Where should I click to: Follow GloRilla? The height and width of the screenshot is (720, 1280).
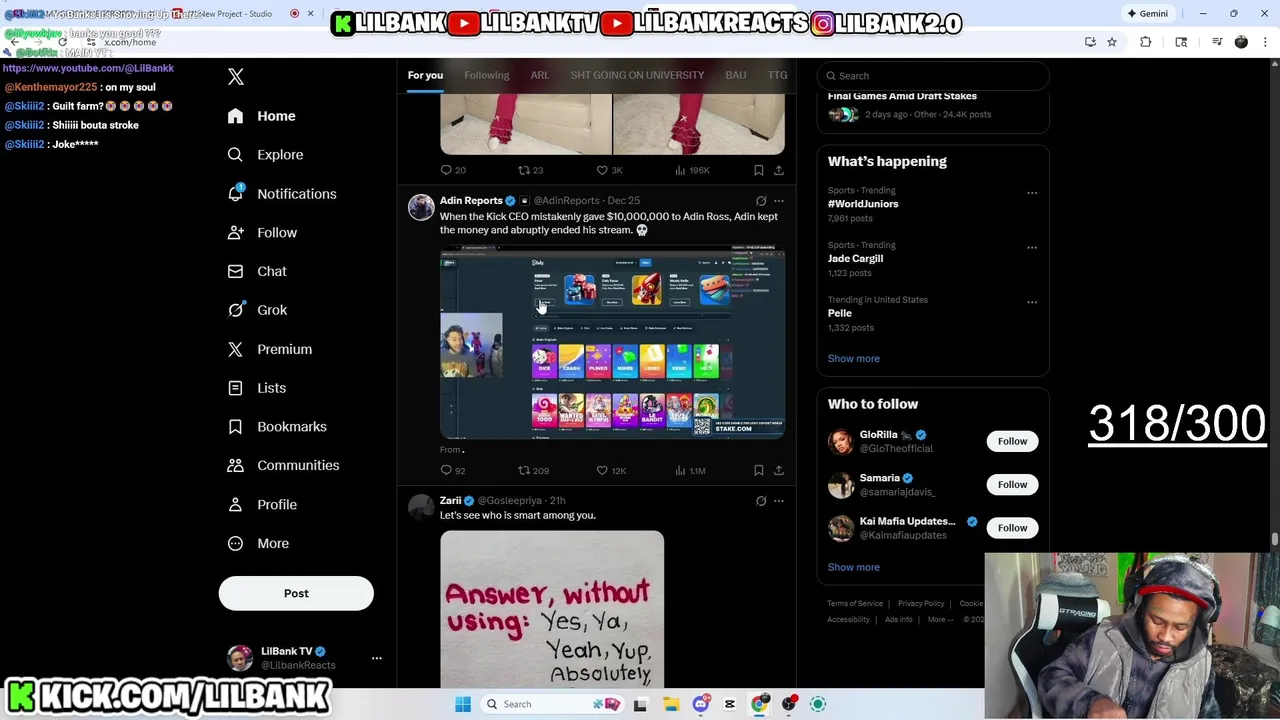coord(1012,441)
